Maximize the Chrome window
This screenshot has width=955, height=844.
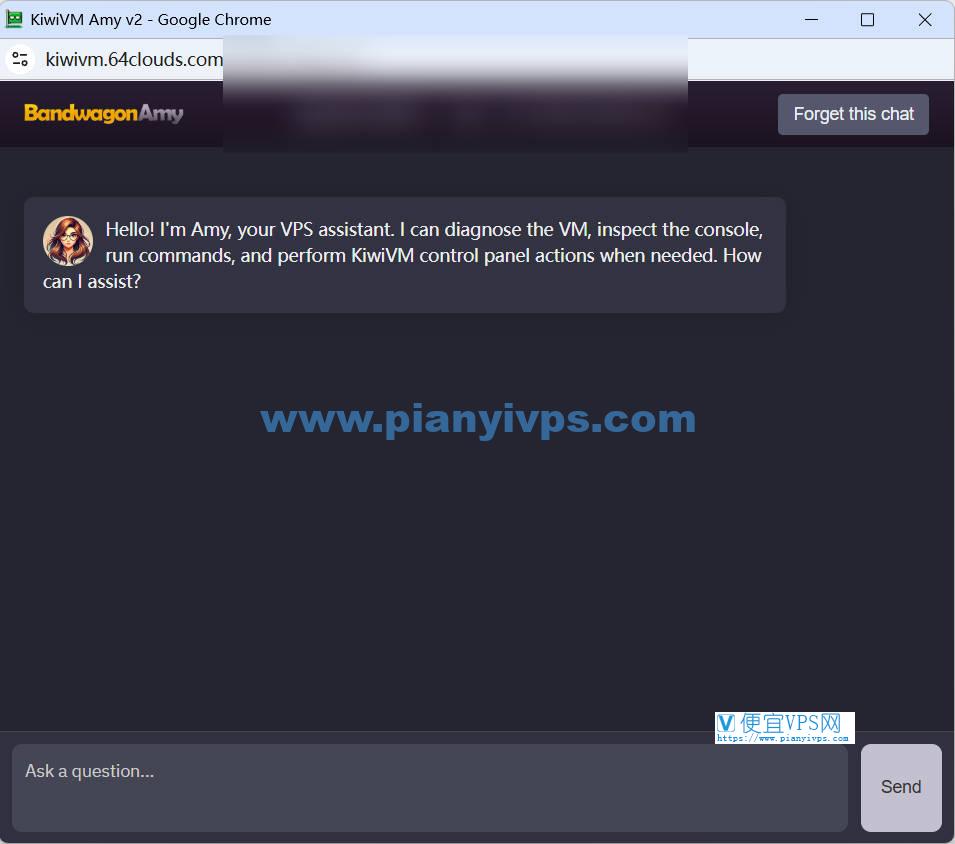867,19
